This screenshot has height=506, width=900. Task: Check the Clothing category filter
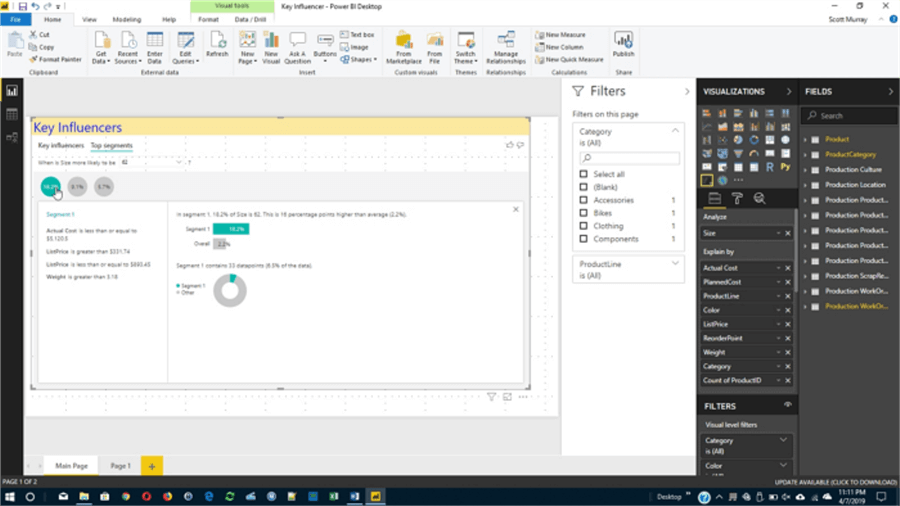(x=584, y=226)
